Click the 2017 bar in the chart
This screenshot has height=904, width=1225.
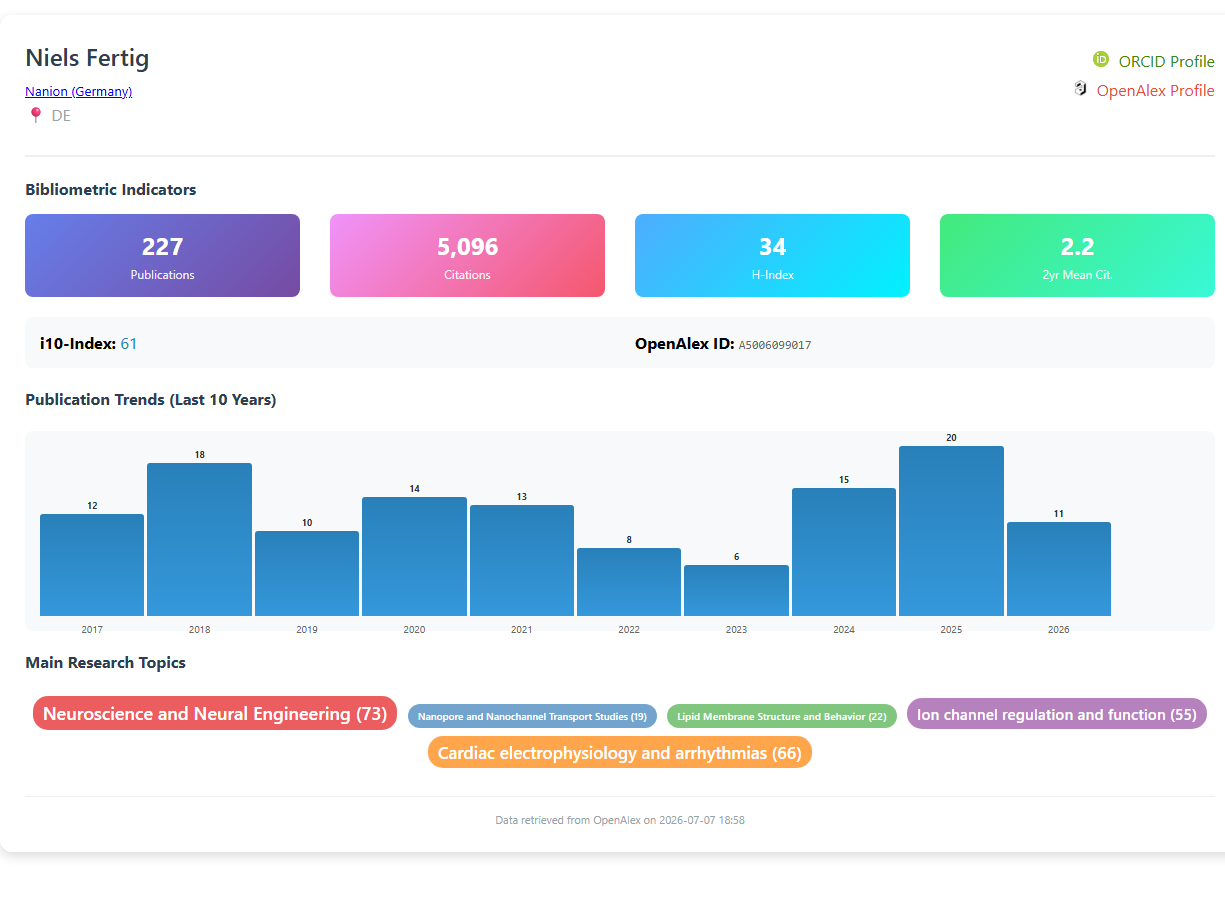point(92,565)
